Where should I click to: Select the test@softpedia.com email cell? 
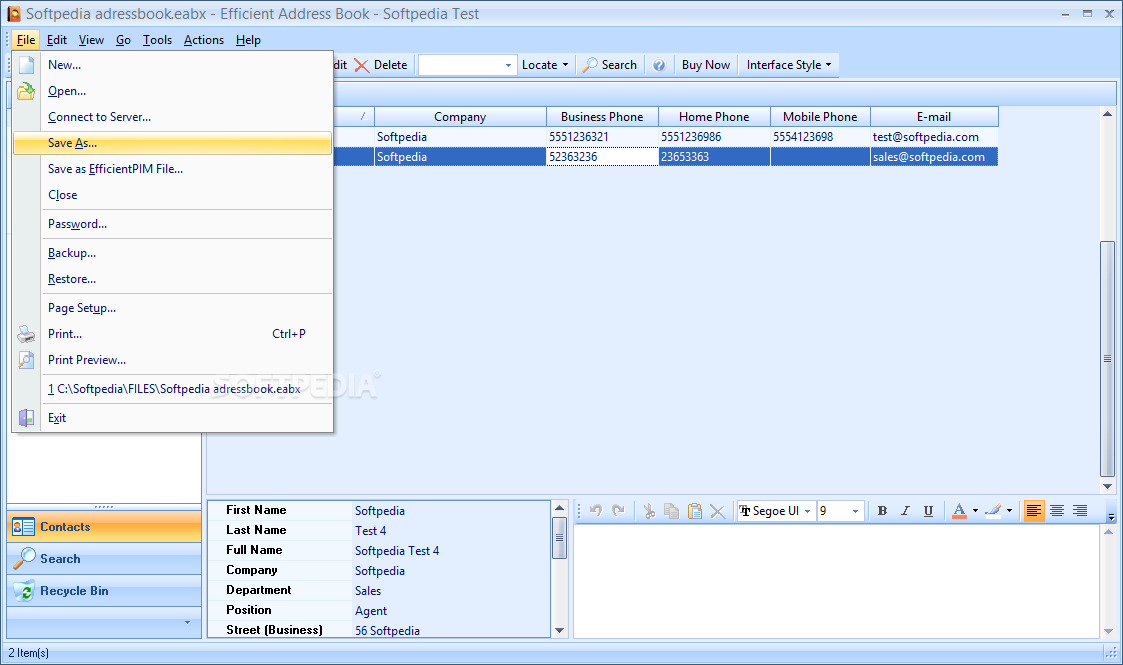coord(934,137)
